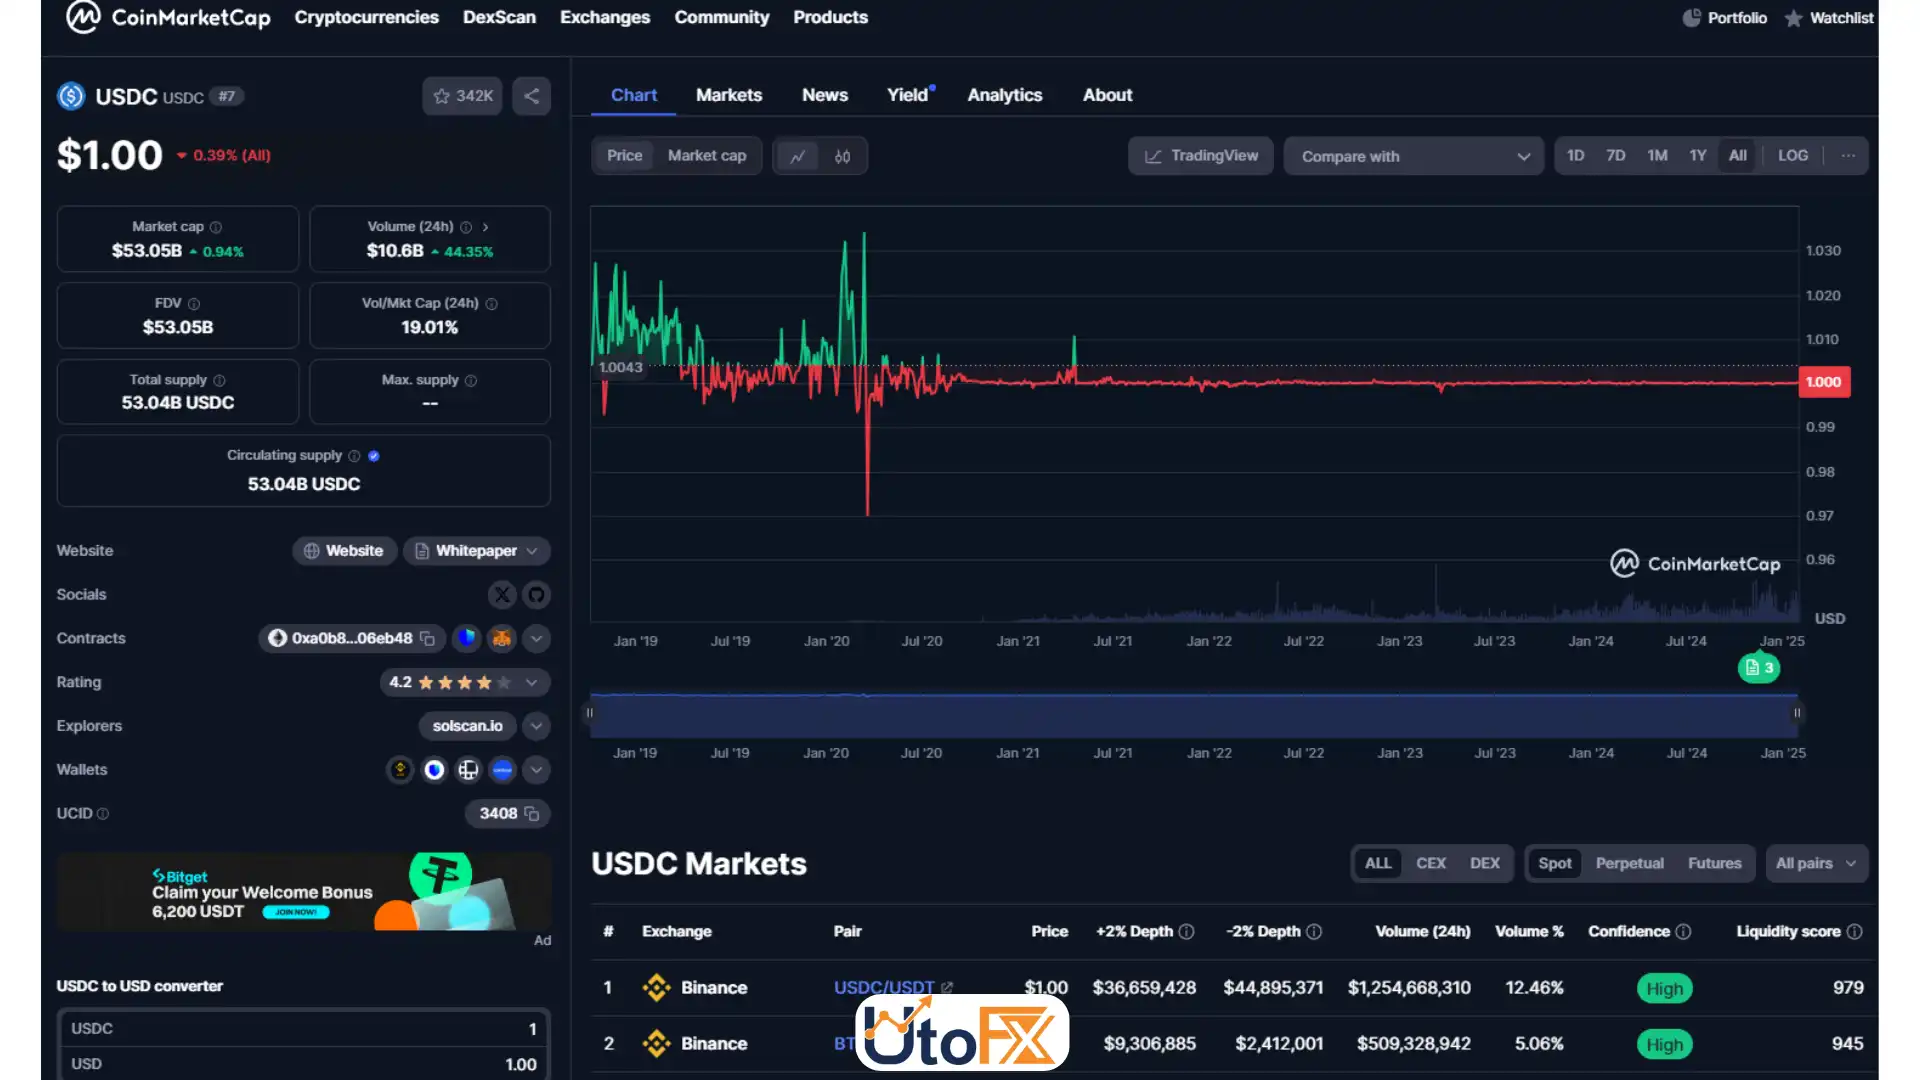1920x1080 pixels.
Task: Add USDC to watchlist with star button
Action: click(x=462, y=96)
